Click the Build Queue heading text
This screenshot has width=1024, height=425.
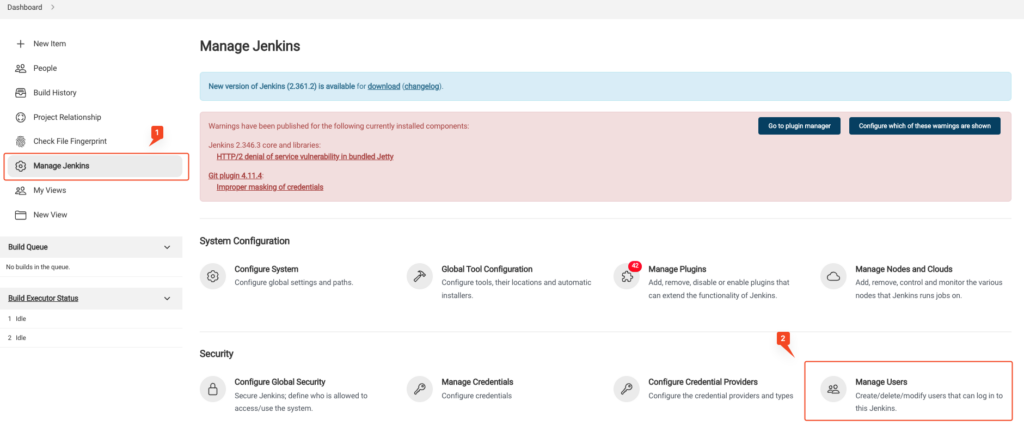[27, 247]
